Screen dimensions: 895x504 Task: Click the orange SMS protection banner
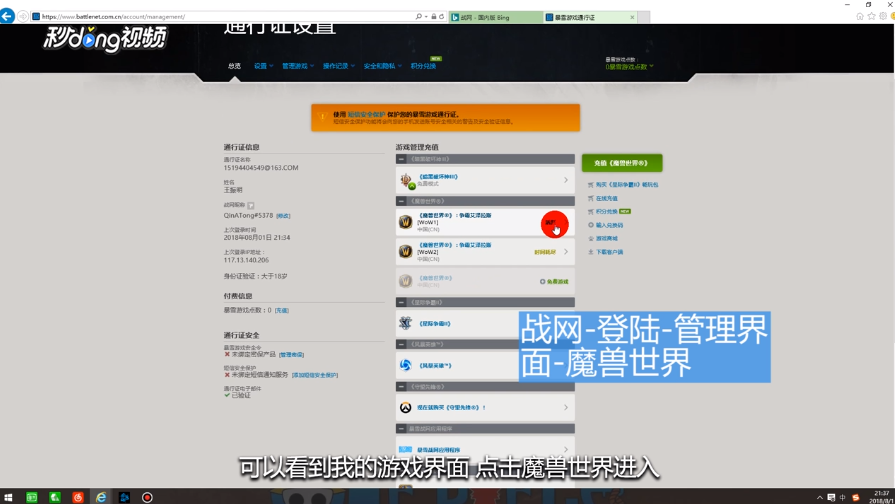click(x=445, y=118)
